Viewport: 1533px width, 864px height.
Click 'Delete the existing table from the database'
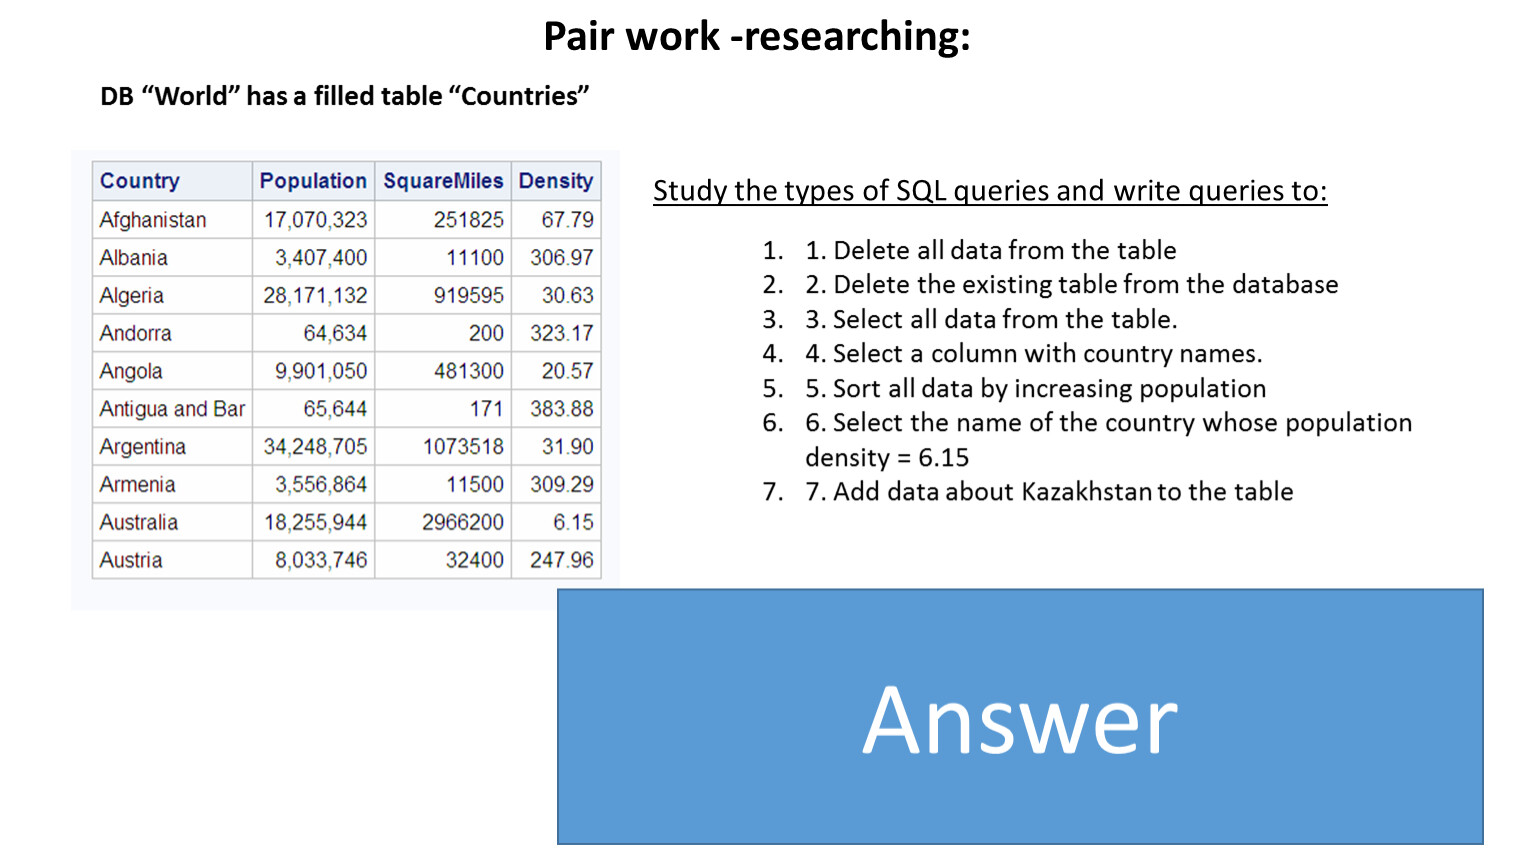click(1072, 285)
